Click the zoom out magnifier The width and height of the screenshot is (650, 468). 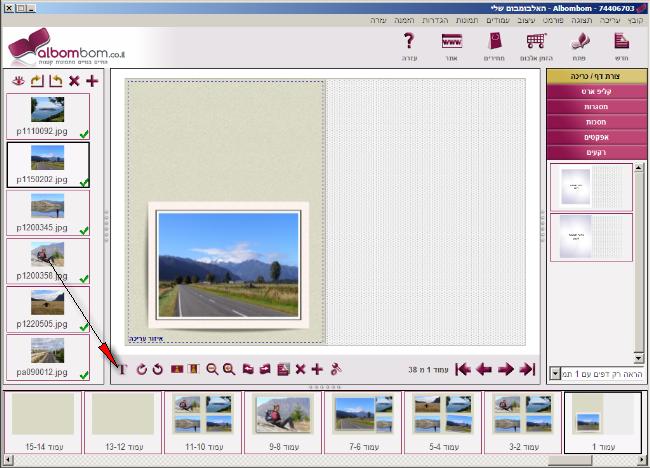tap(212, 369)
